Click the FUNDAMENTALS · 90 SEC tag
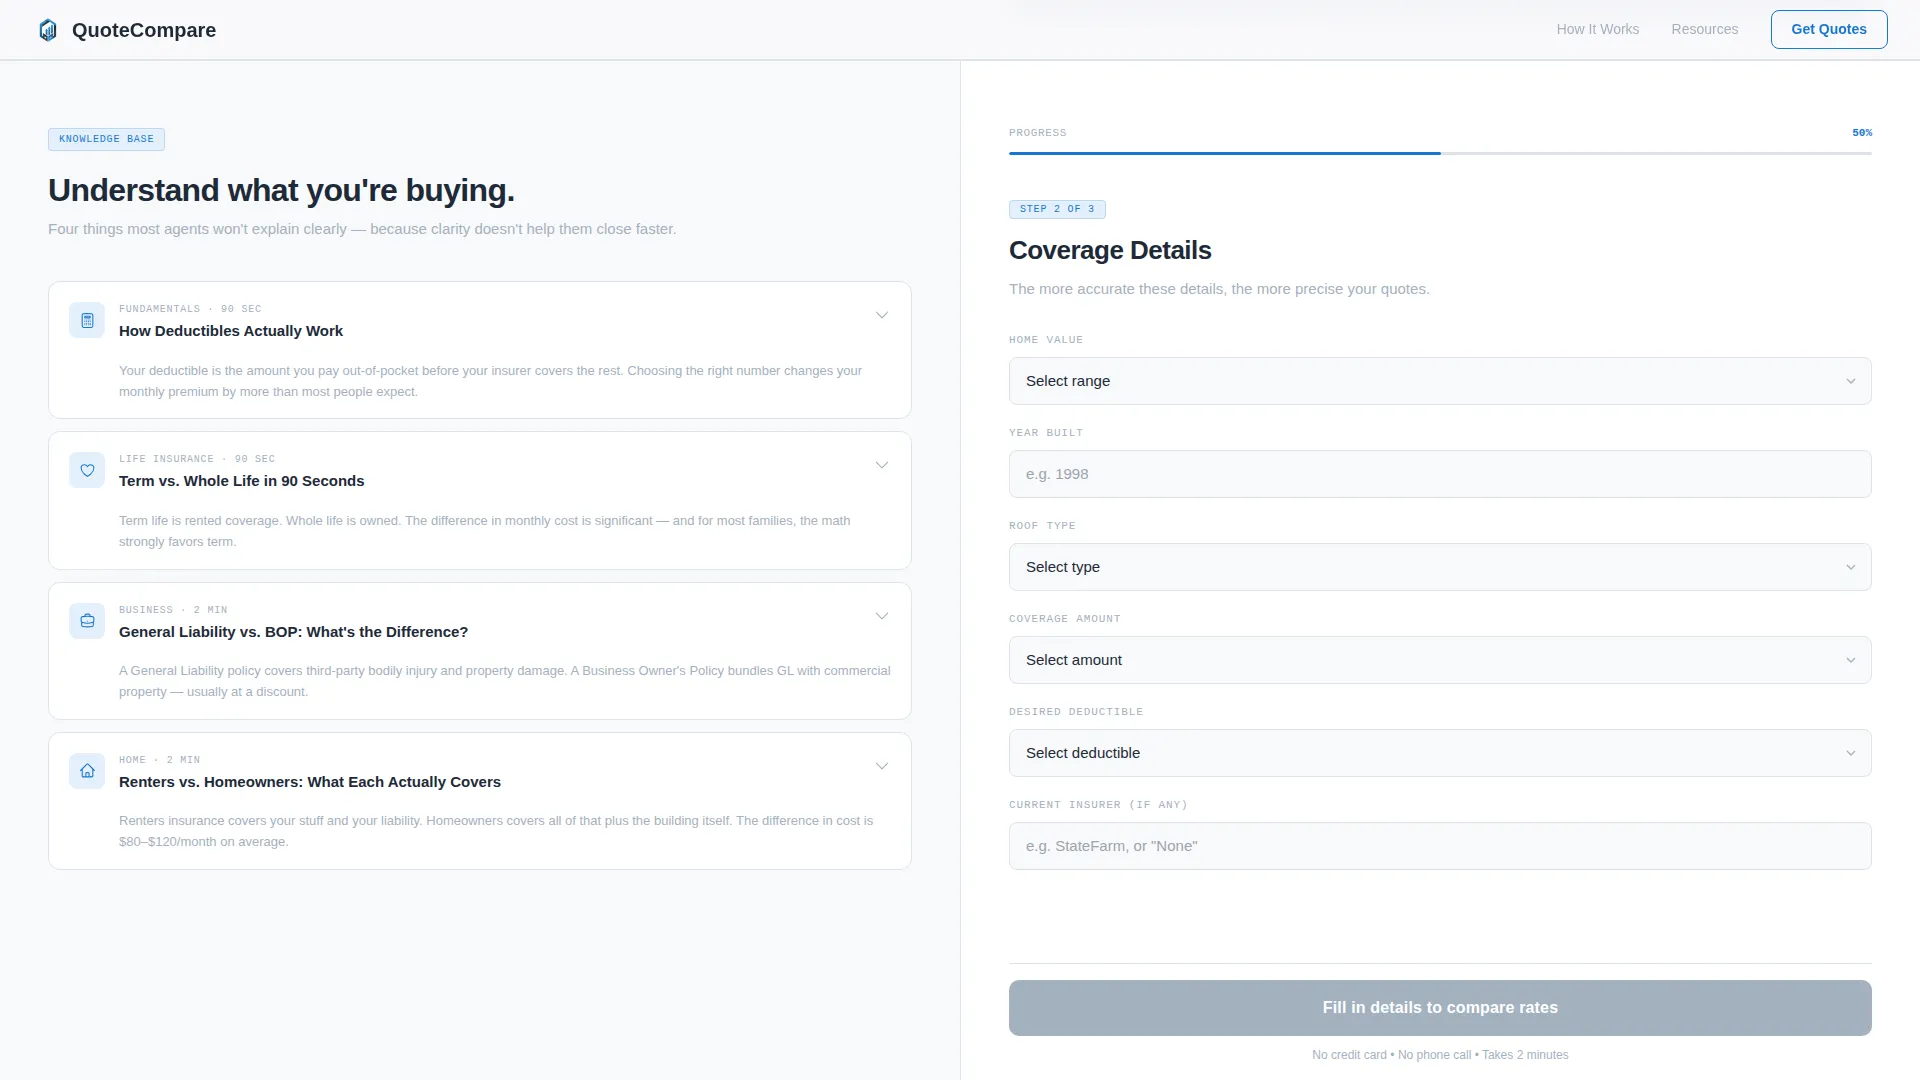 pos(190,309)
